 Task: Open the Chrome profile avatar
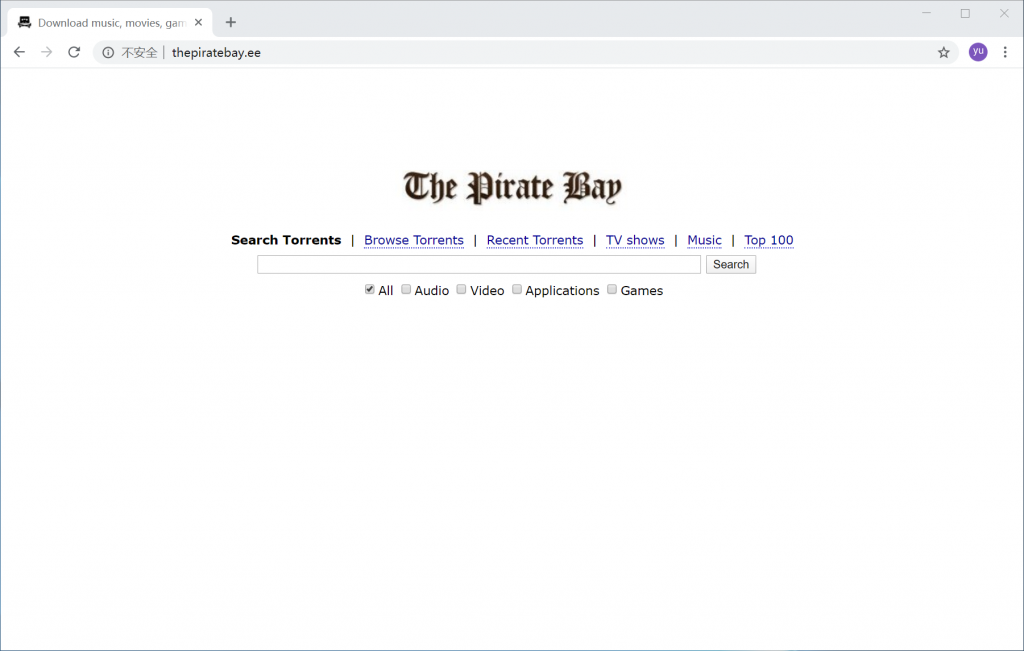point(977,52)
